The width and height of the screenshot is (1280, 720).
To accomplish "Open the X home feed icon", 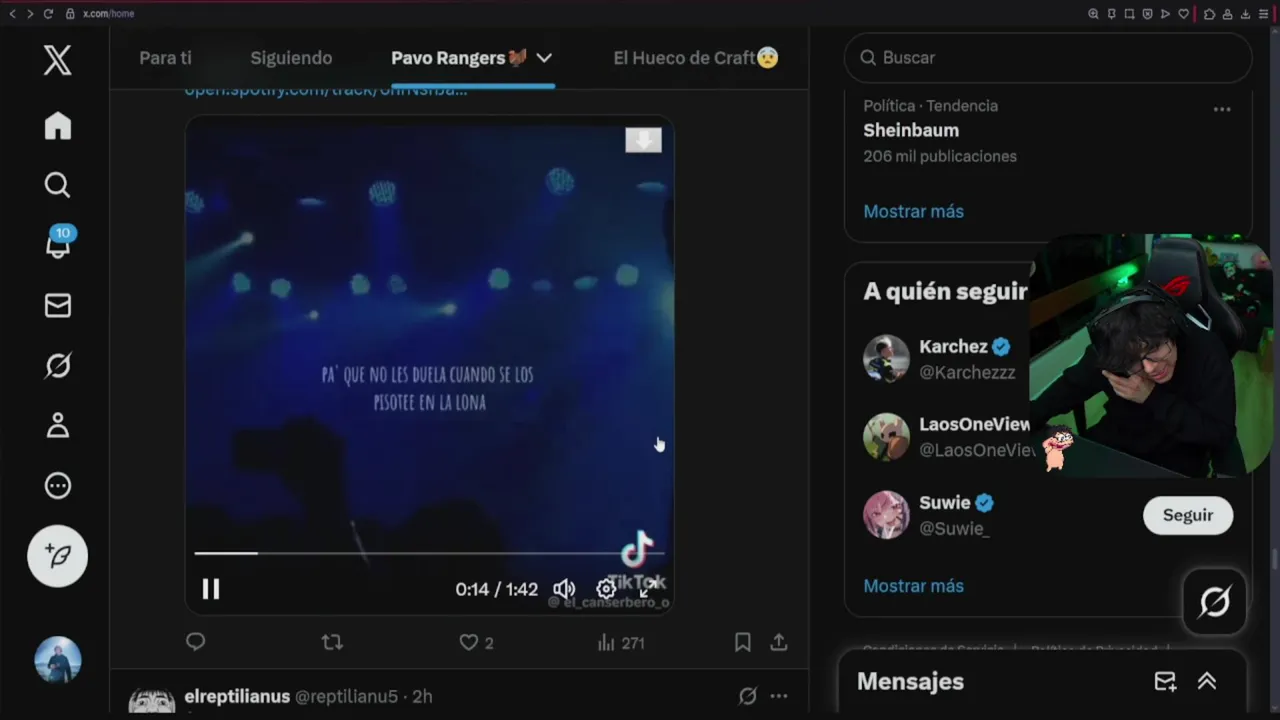I will tap(57, 126).
